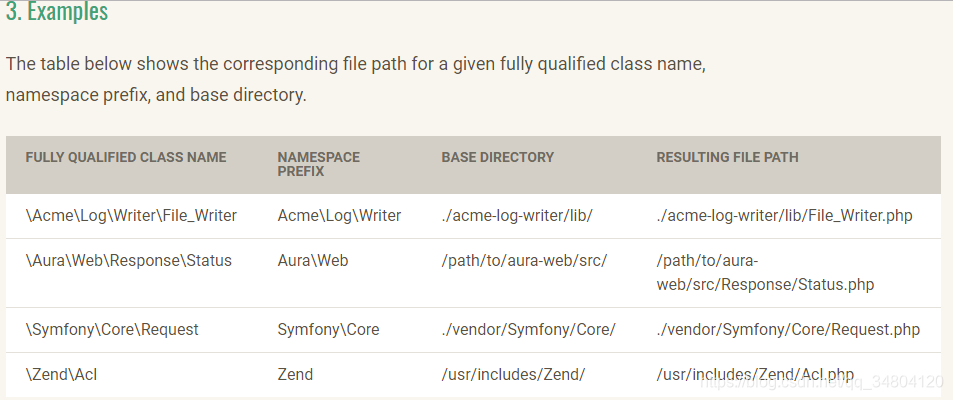This screenshot has width=953, height=400.
Task: Click the ./vendor/Symfony/Core/Request.php file path
Action: [x=788, y=329]
